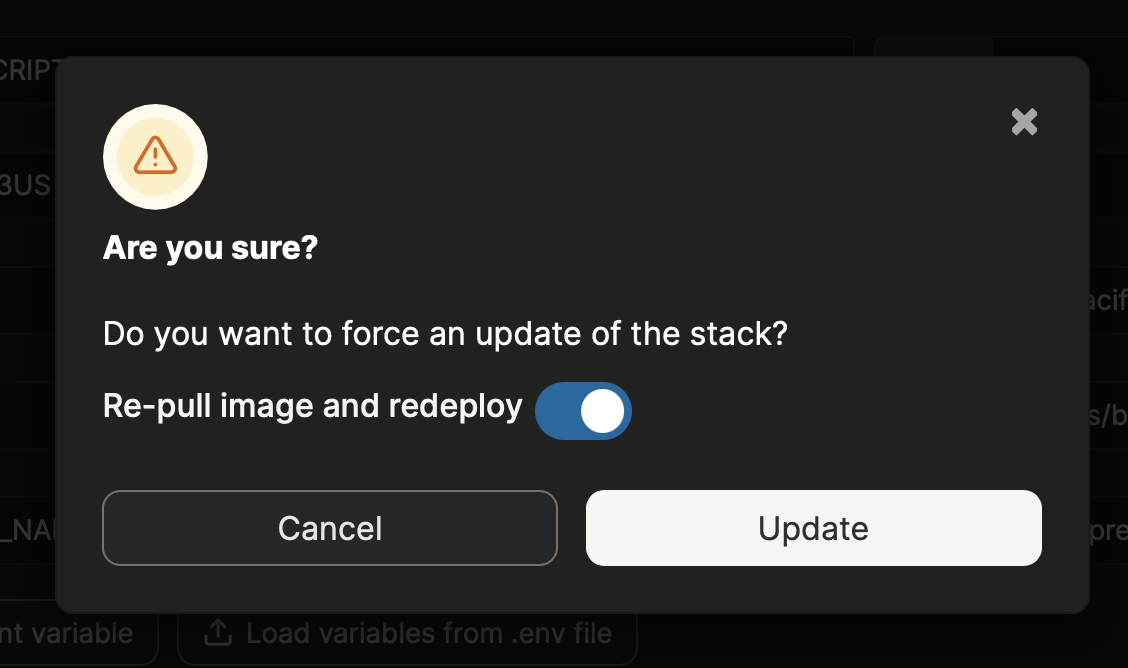The image size is (1128, 668).
Task: Click the dimmed 'acif' text at right edge
Action: 1106,300
